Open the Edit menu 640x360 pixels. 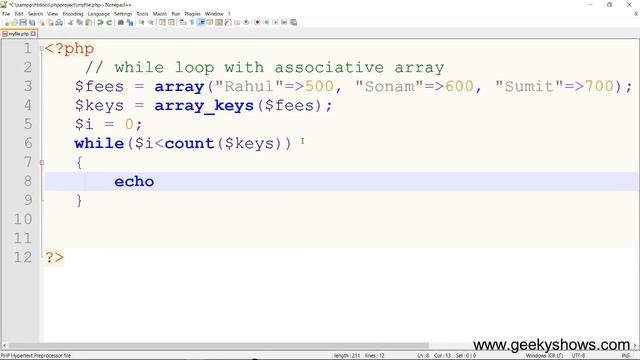19,14
